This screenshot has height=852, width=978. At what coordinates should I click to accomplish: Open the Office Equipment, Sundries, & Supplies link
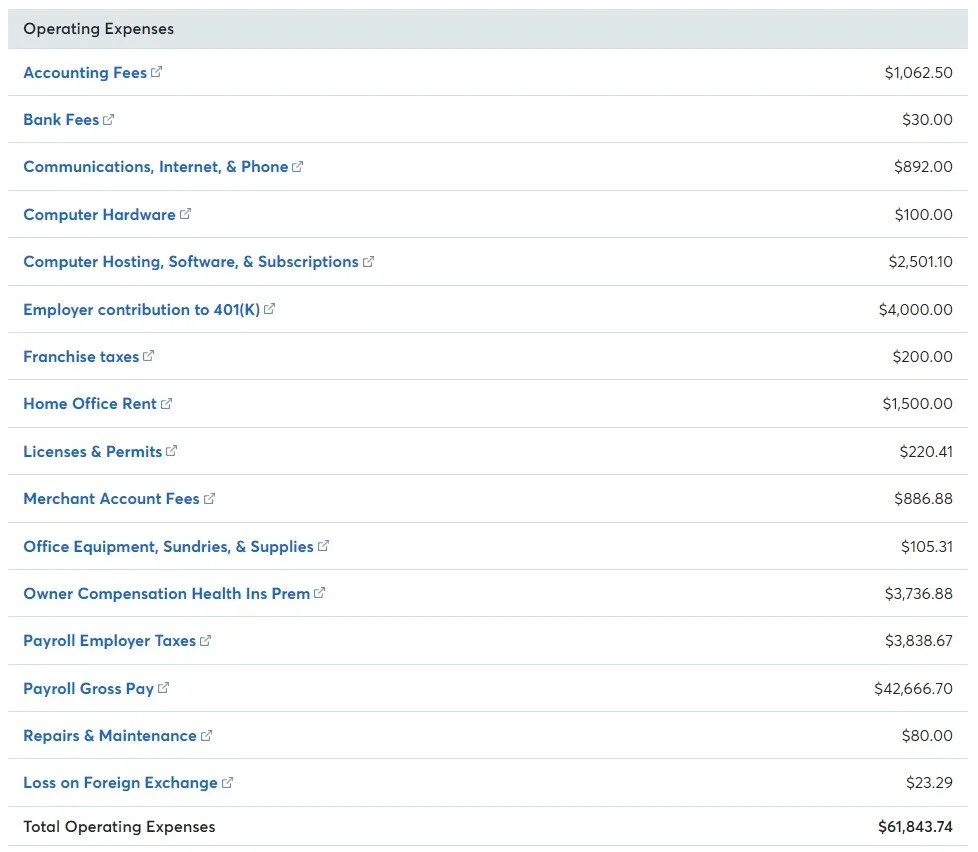168,545
